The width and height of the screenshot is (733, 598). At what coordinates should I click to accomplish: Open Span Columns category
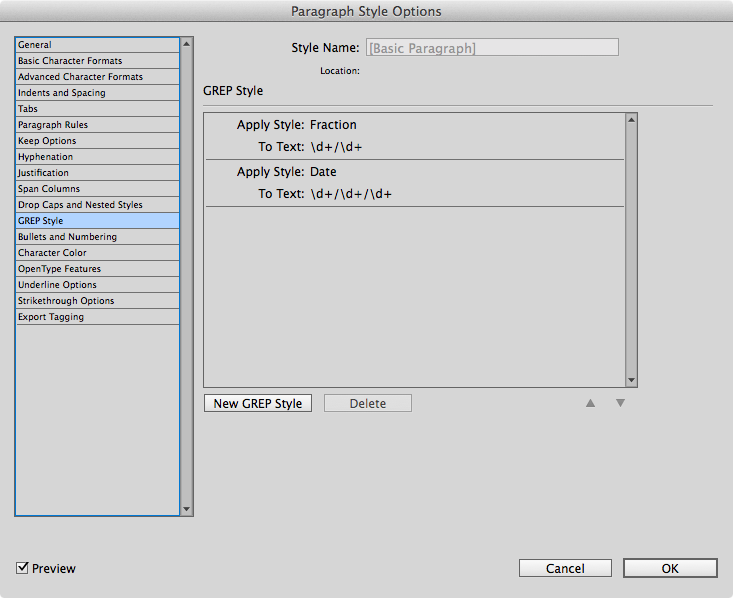tap(97, 188)
